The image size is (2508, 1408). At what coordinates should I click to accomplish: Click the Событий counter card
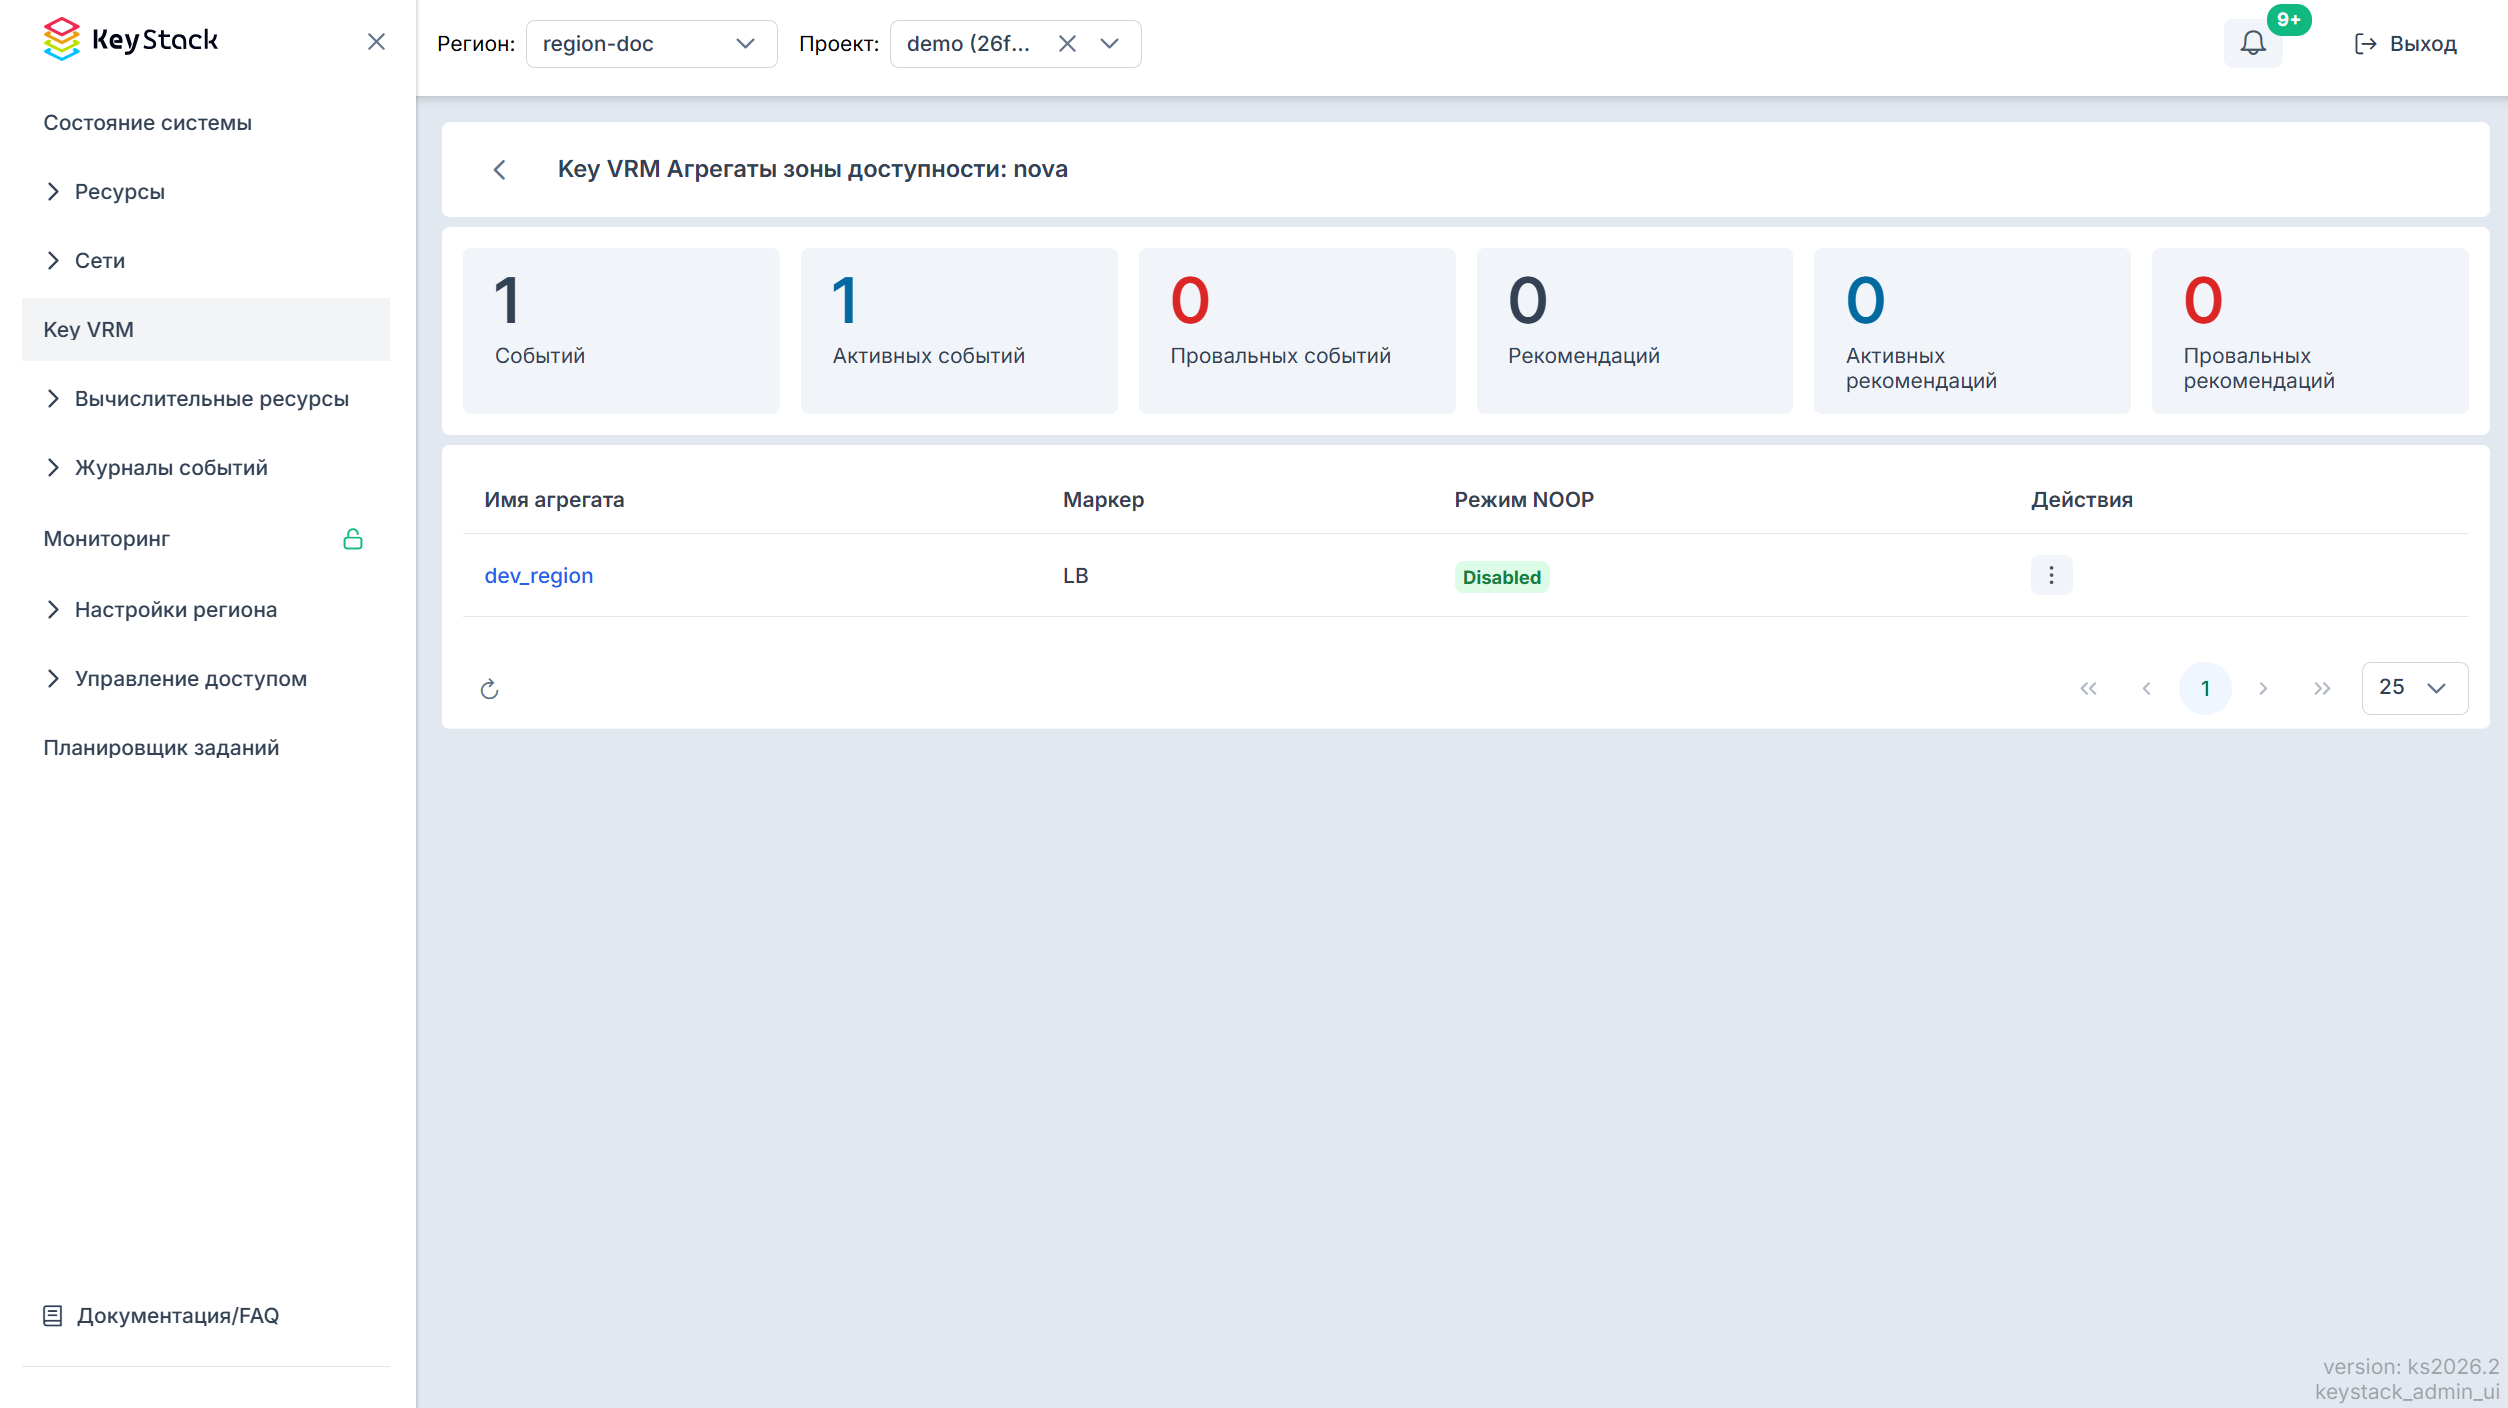coord(620,330)
